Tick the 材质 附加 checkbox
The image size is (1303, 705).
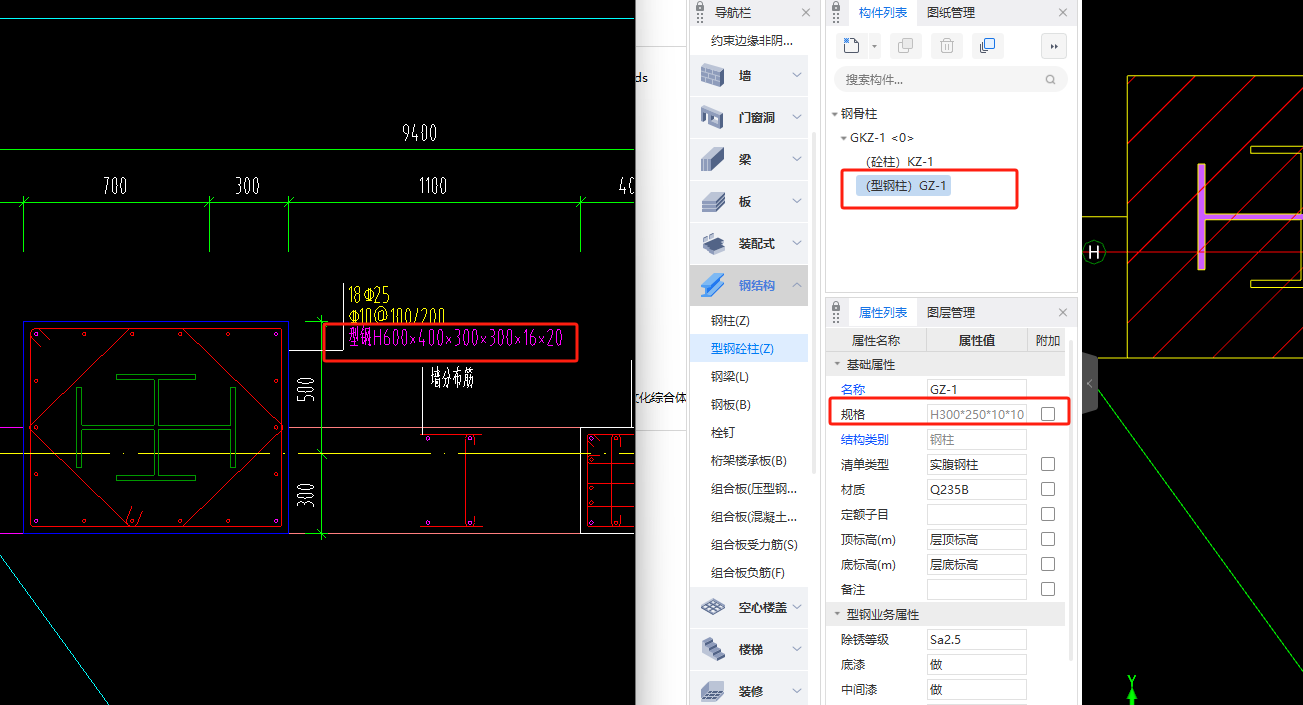1048,489
